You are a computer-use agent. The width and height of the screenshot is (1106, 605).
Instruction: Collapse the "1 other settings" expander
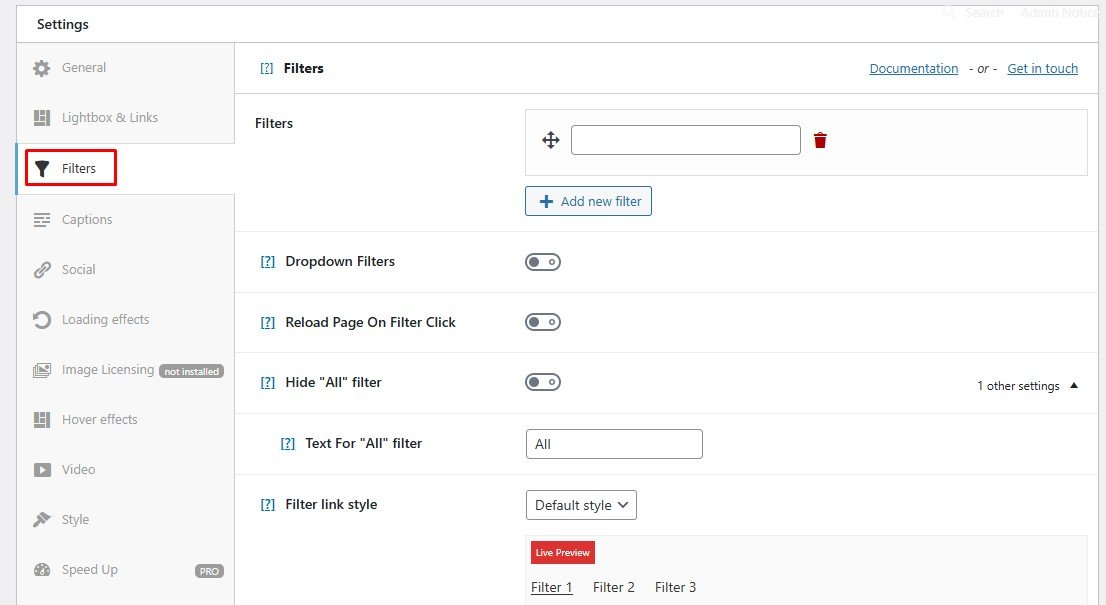click(x=1027, y=386)
